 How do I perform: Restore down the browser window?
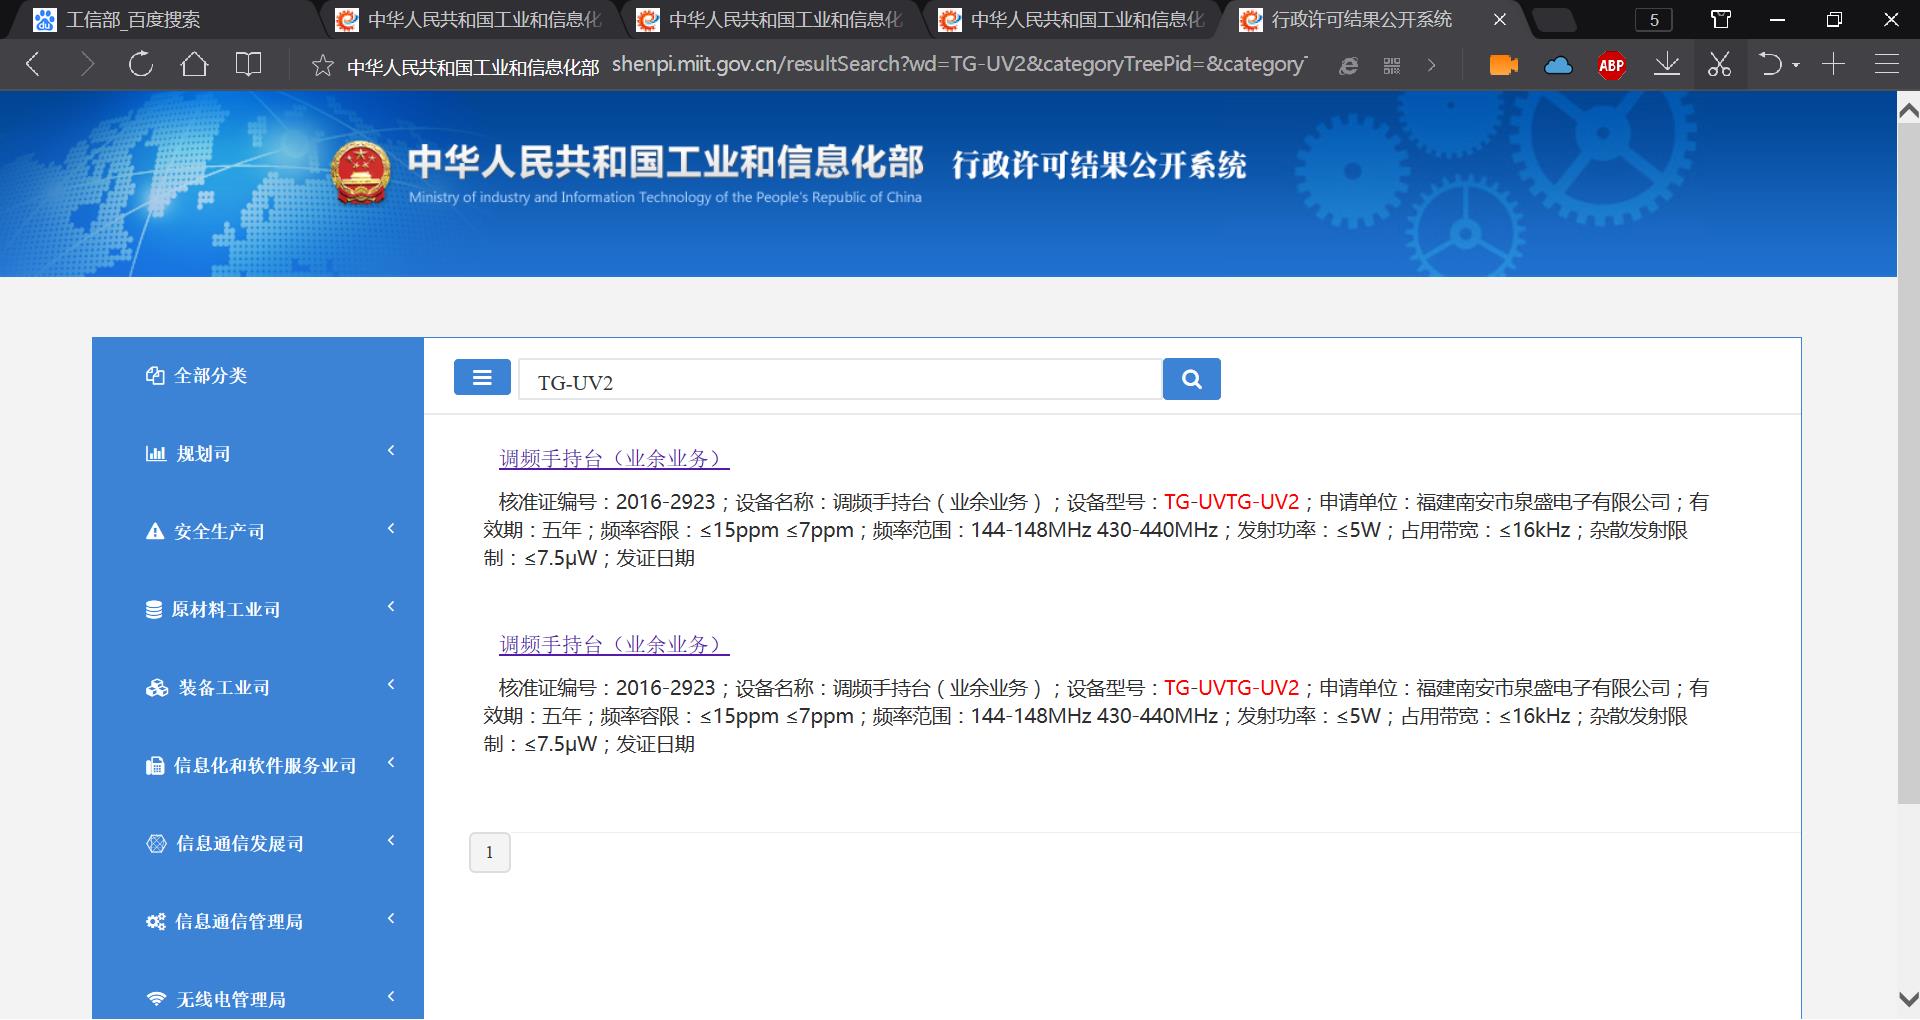click(x=1834, y=20)
